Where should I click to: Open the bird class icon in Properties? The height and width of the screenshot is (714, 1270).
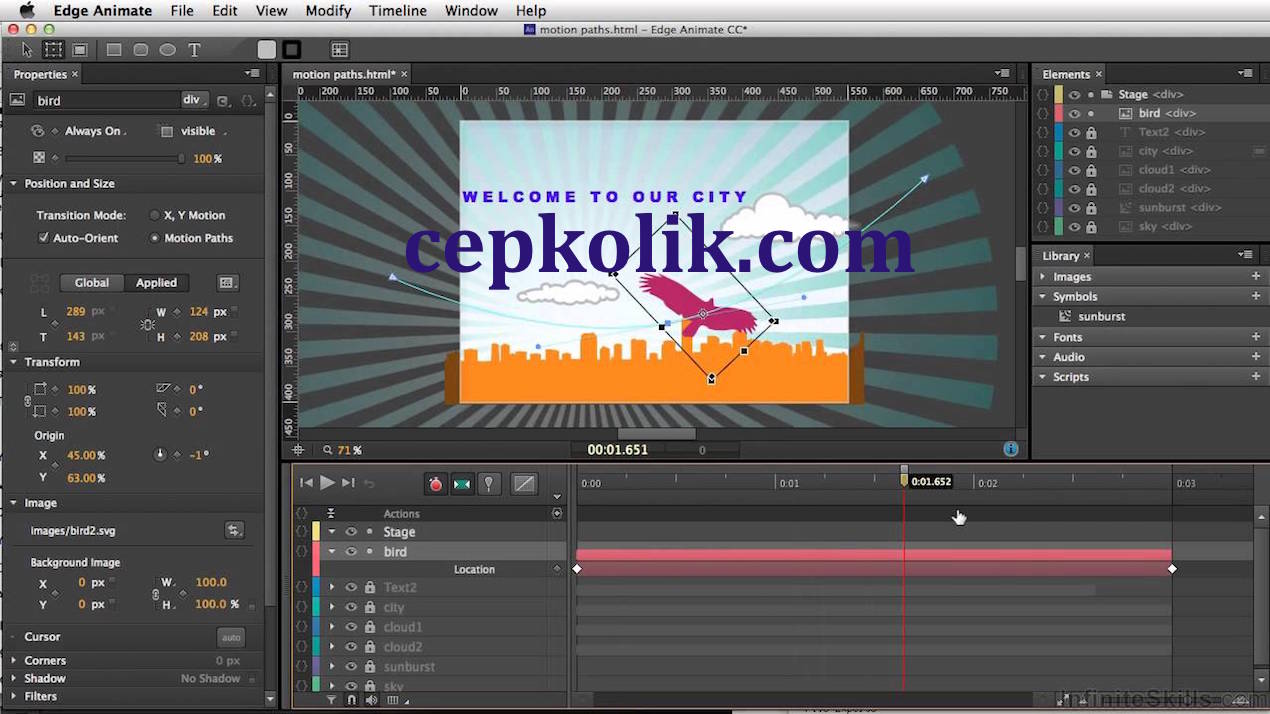point(223,100)
